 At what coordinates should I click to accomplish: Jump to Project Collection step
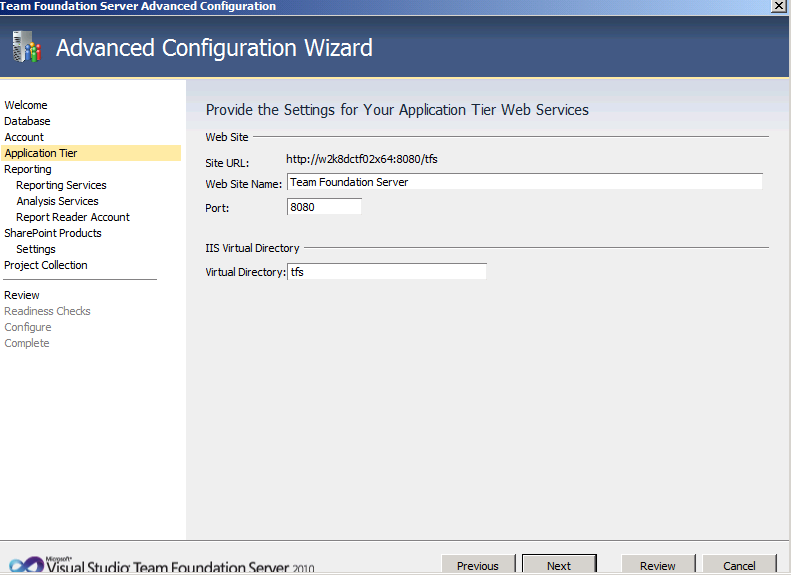45,265
